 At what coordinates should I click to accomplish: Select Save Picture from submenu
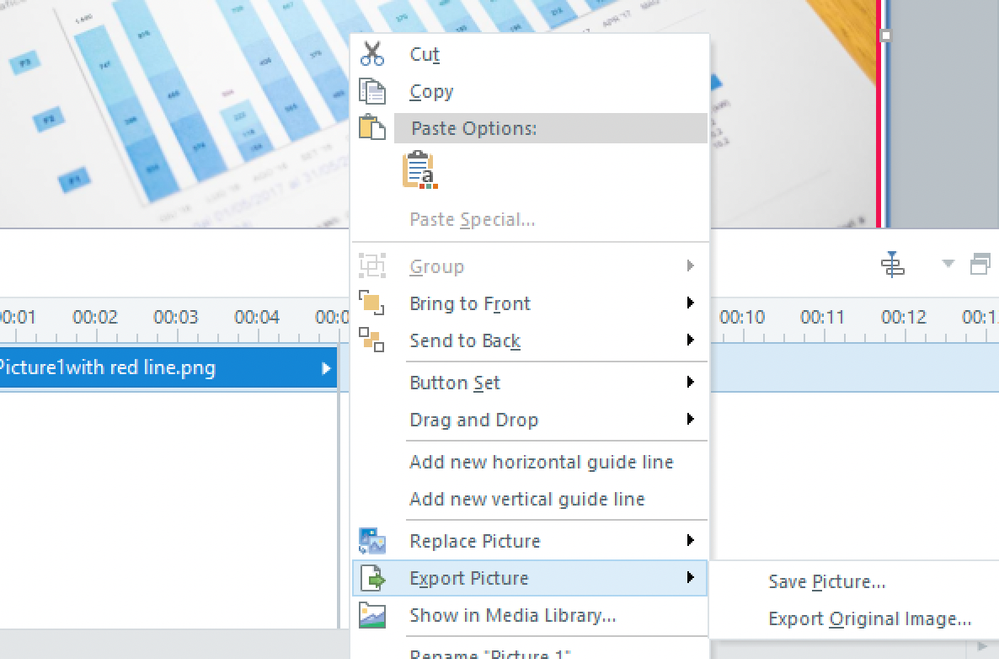pyautogui.click(x=827, y=582)
